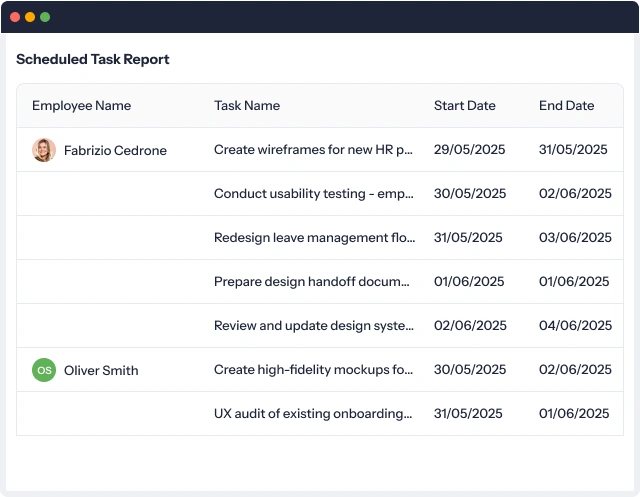
Task: Click end date 03/06/2025
Action: click(575, 237)
